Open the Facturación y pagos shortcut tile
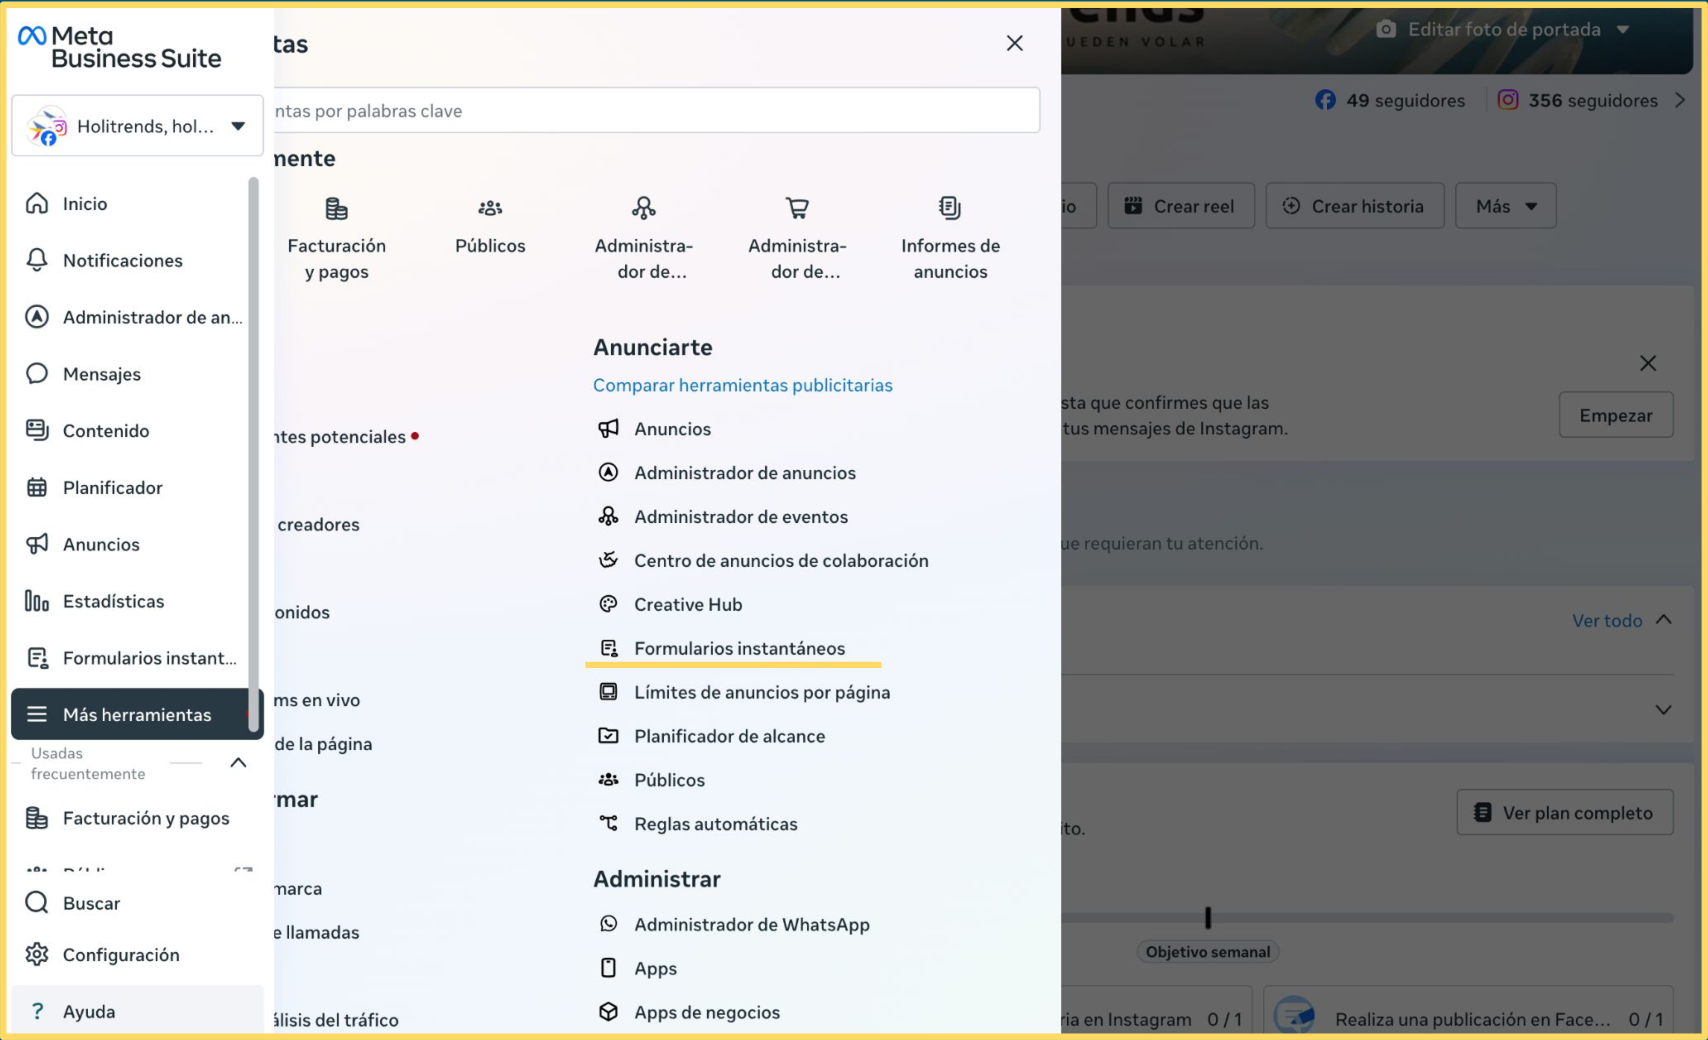1708x1040 pixels. [x=337, y=239]
